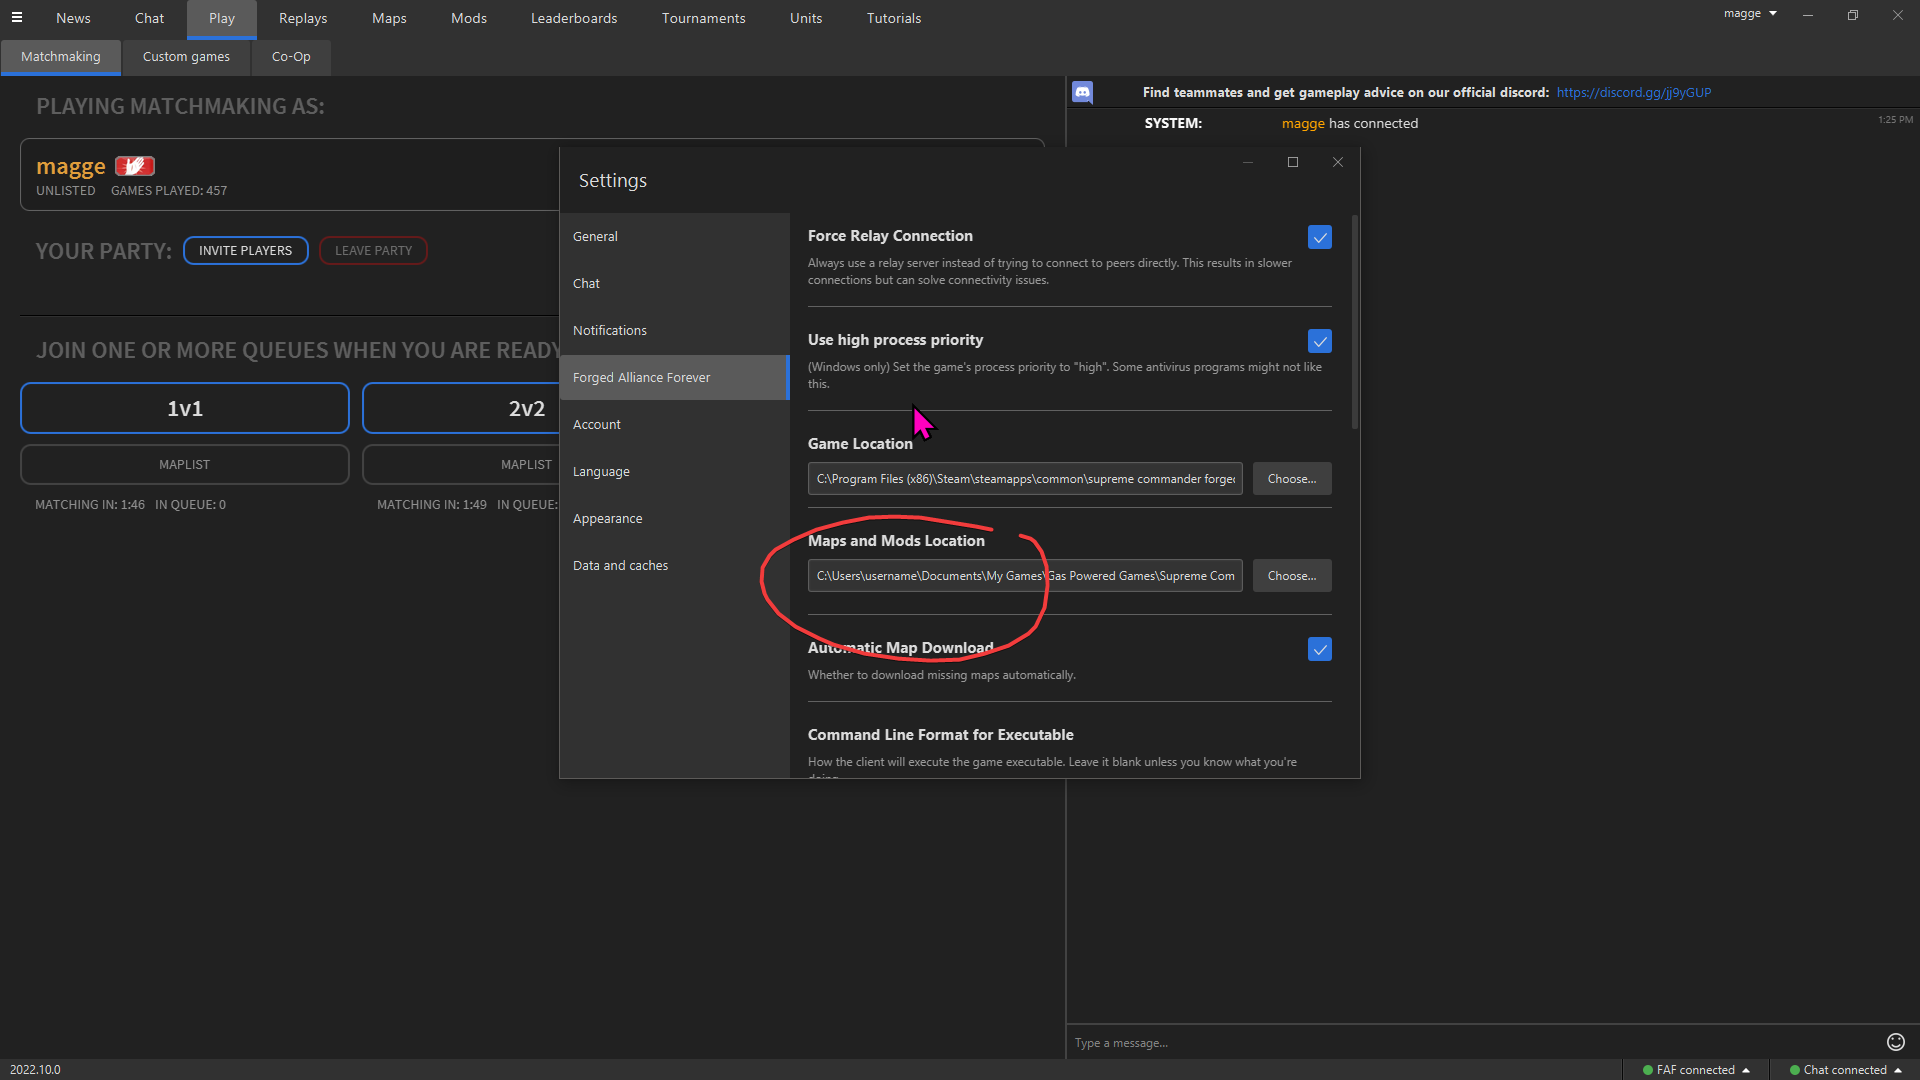
Task: Open the News tab
Action: point(73,18)
